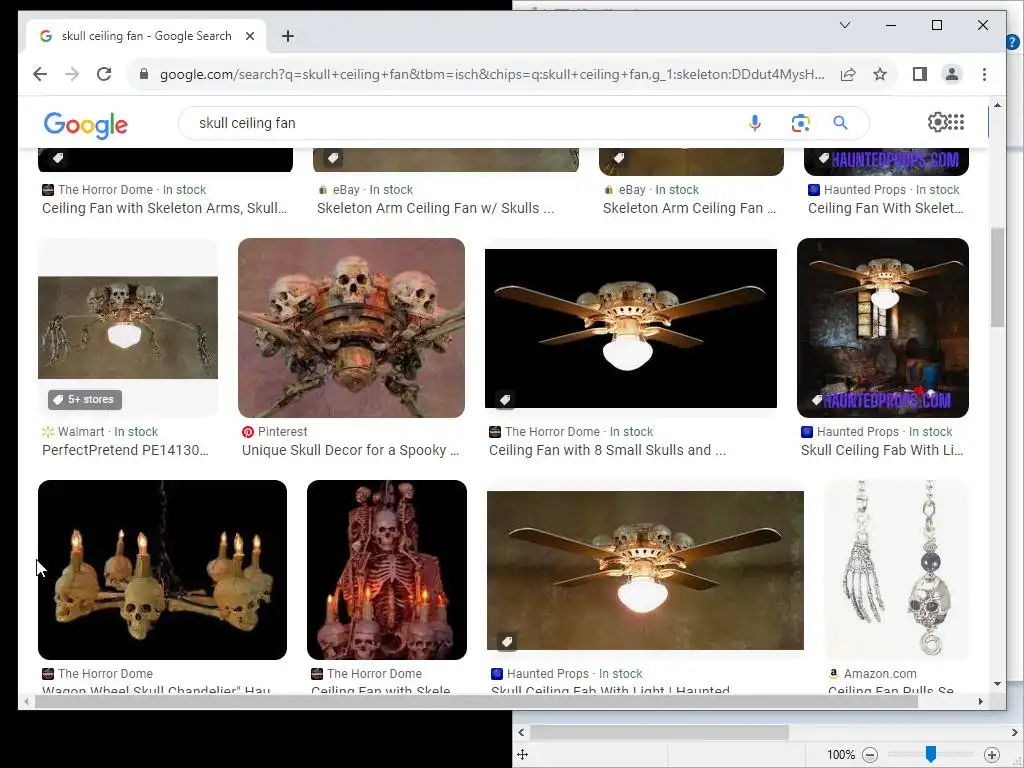Open the Chrome profile avatar
The height and width of the screenshot is (768, 1024).
952,74
